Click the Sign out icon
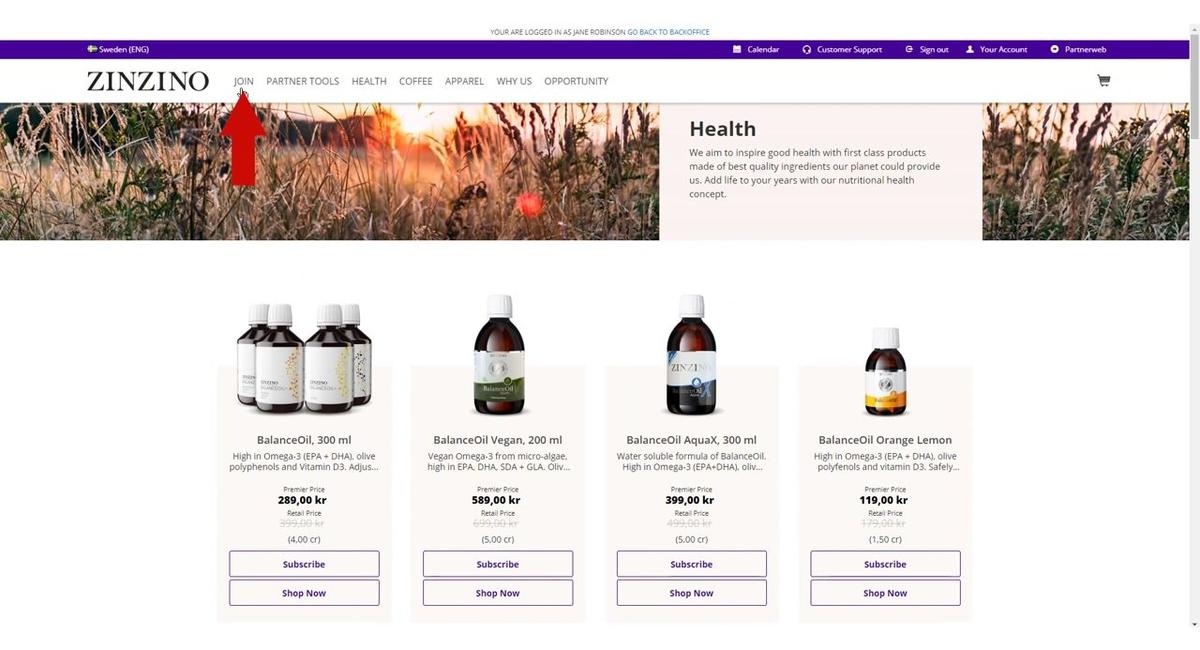Viewport: 1200px width, 650px height. [909, 49]
